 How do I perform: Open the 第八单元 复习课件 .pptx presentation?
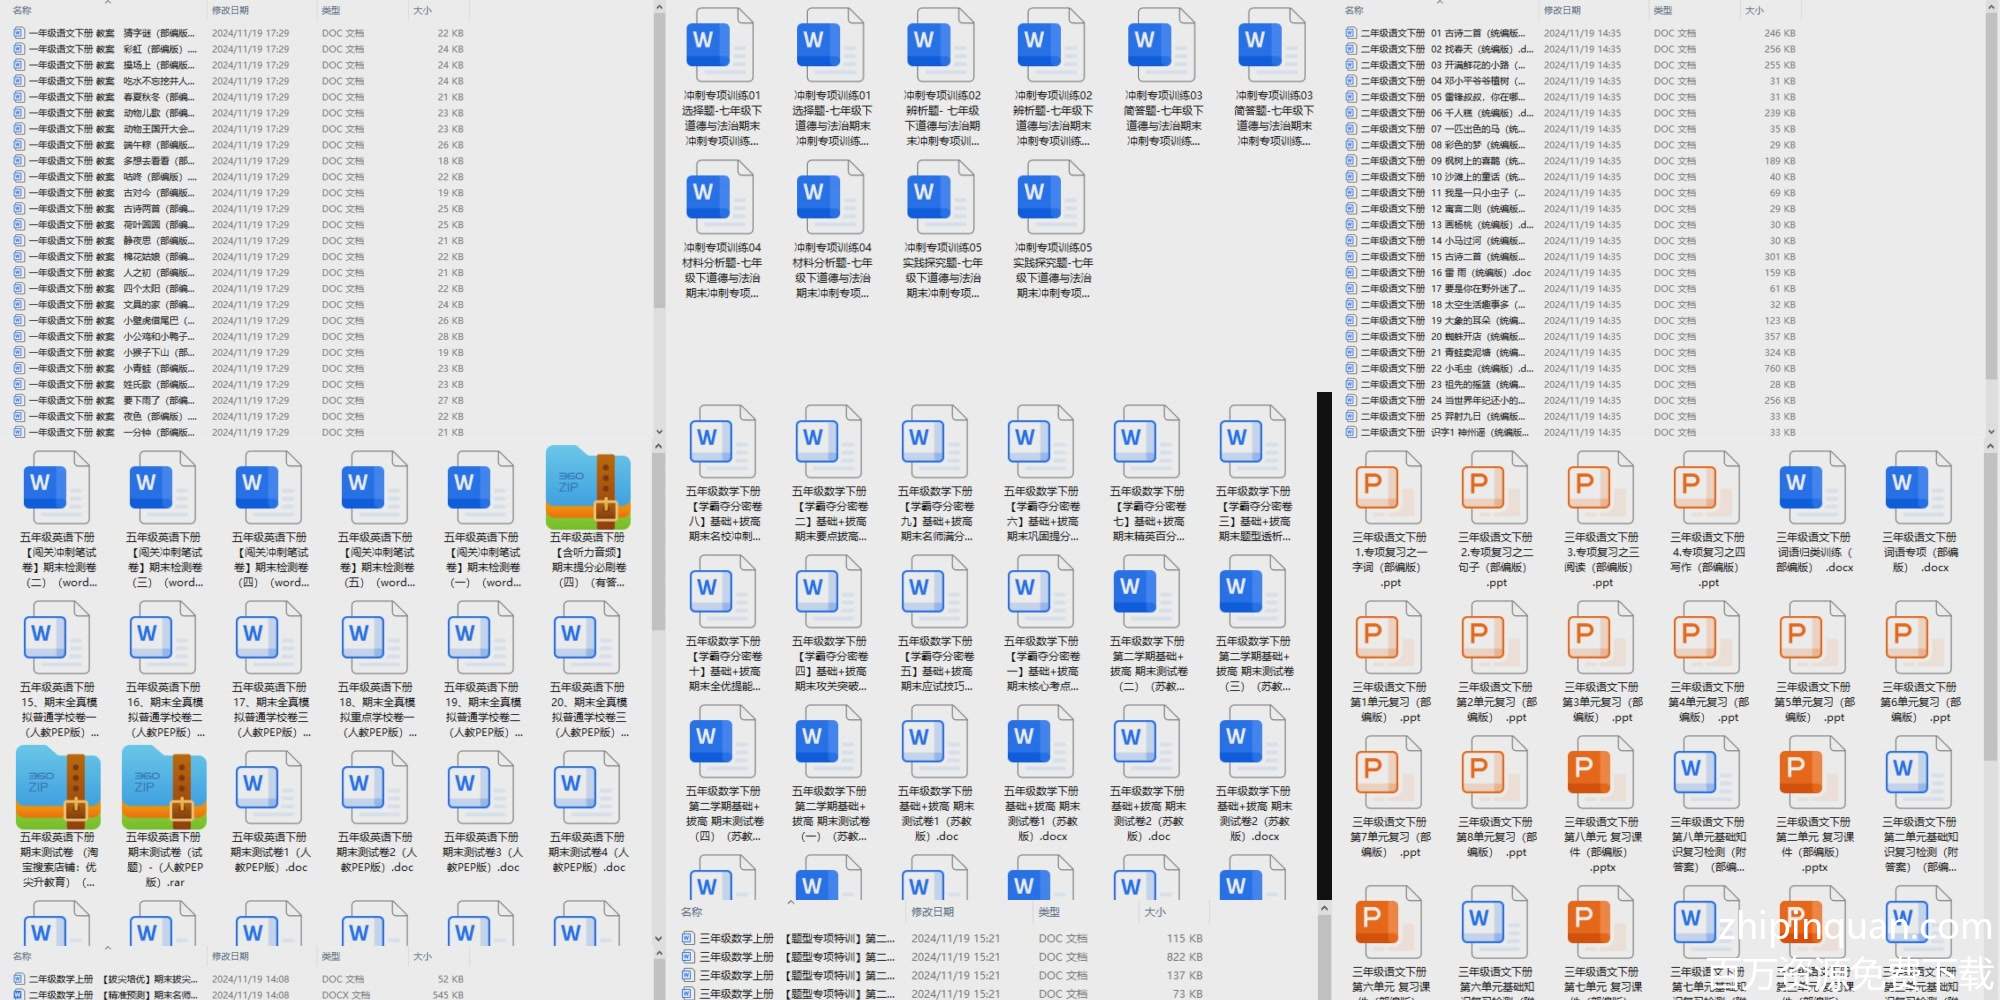tap(1602, 775)
